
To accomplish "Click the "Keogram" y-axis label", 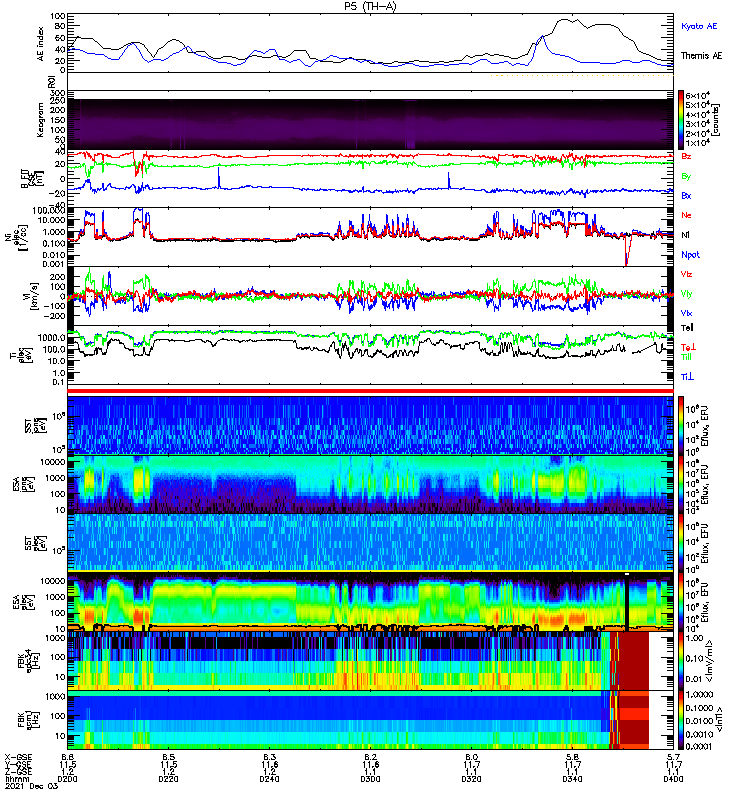I will click(x=40, y=120).
